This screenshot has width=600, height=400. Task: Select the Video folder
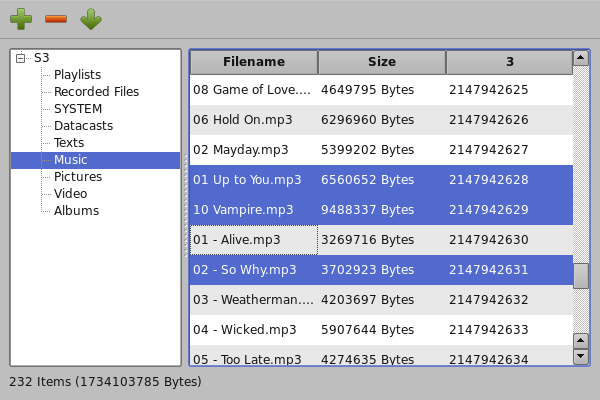(70, 194)
